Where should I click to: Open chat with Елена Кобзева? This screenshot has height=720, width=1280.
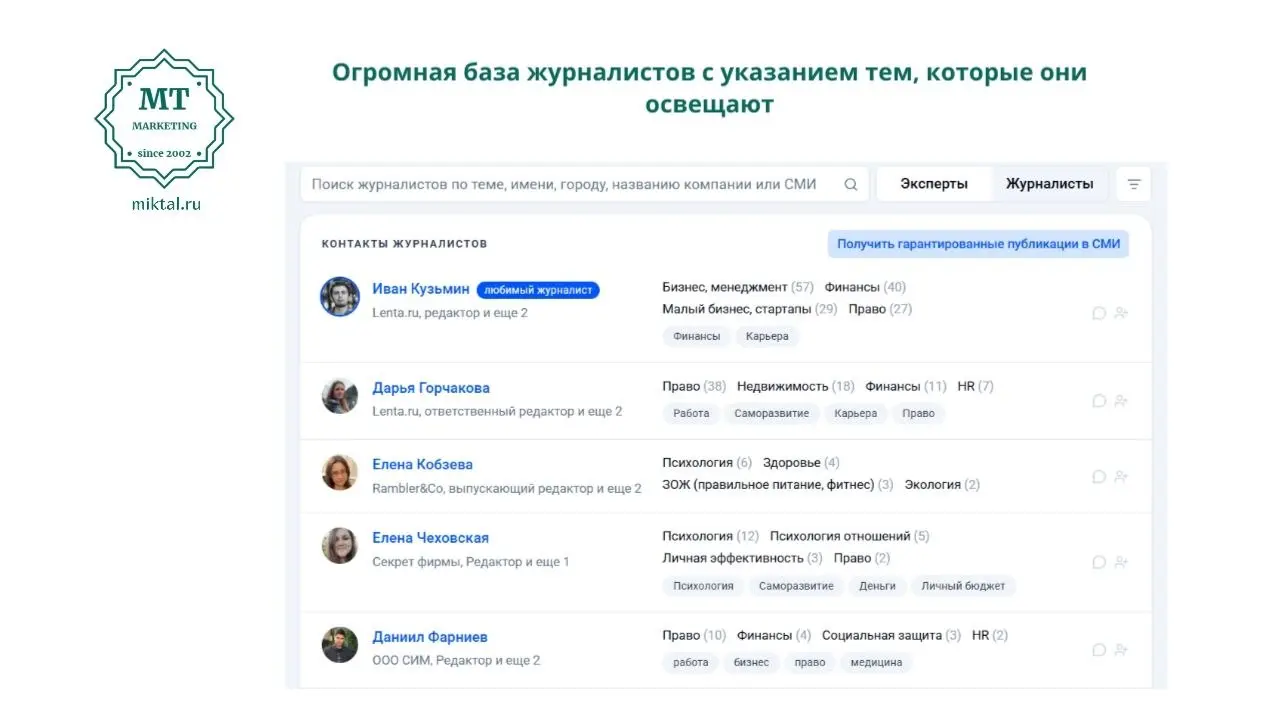[1099, 476]
